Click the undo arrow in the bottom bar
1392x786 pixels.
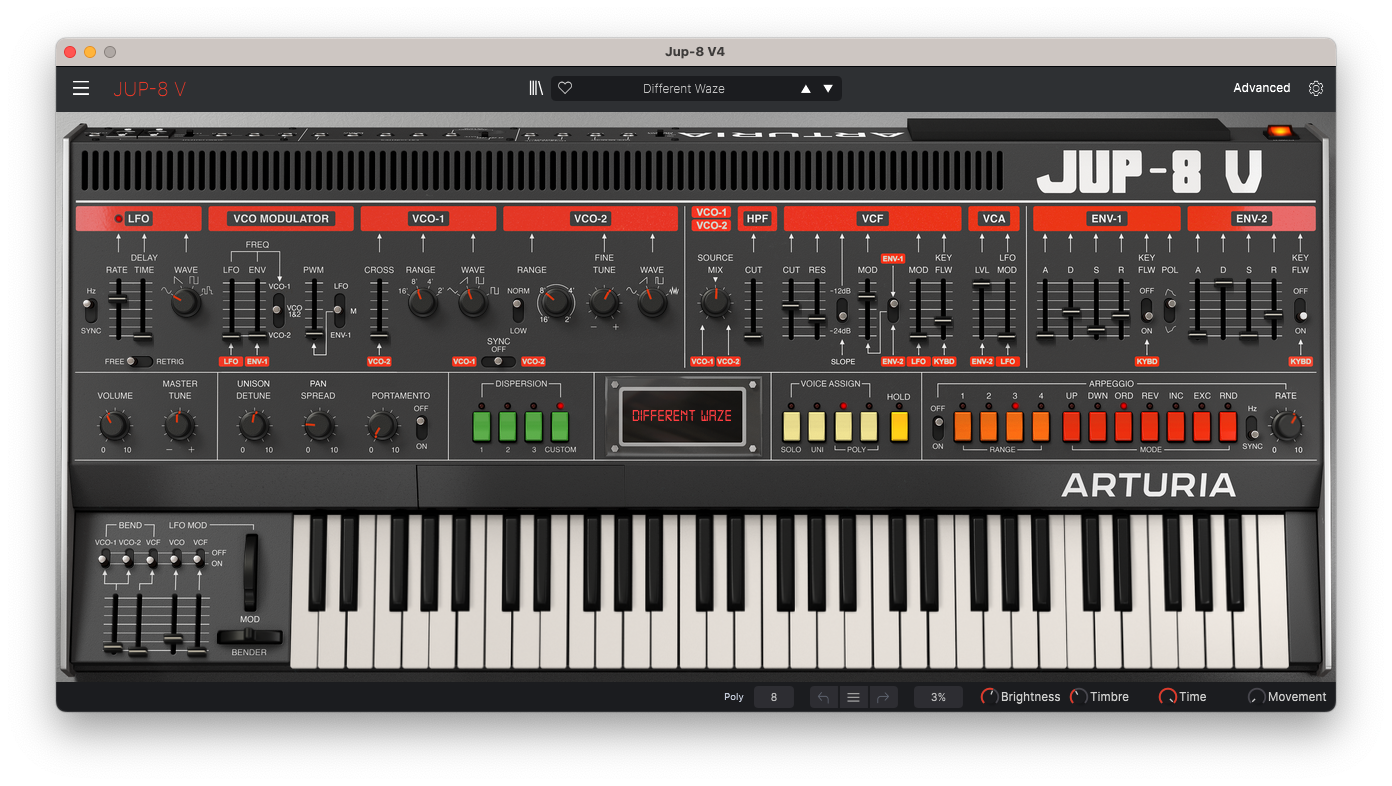click(x=823, y=697)
